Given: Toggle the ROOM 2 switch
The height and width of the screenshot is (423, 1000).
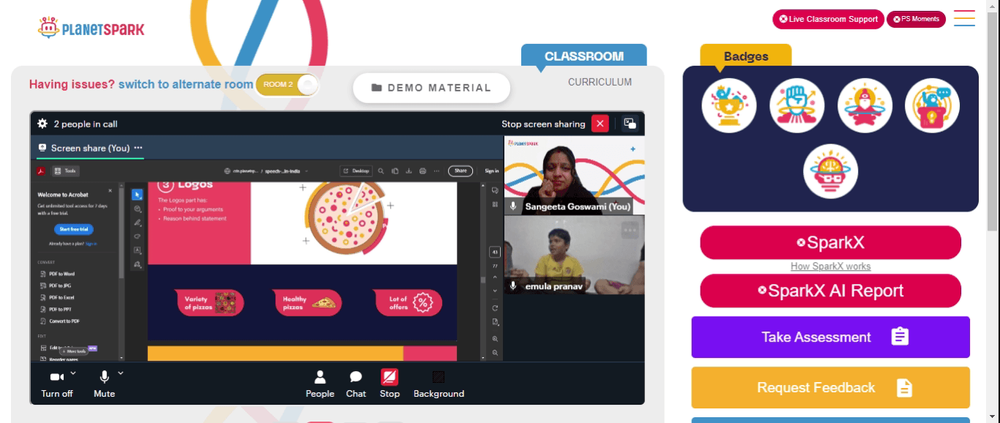Looking at the screenshot, I should (x=286, y=85).
